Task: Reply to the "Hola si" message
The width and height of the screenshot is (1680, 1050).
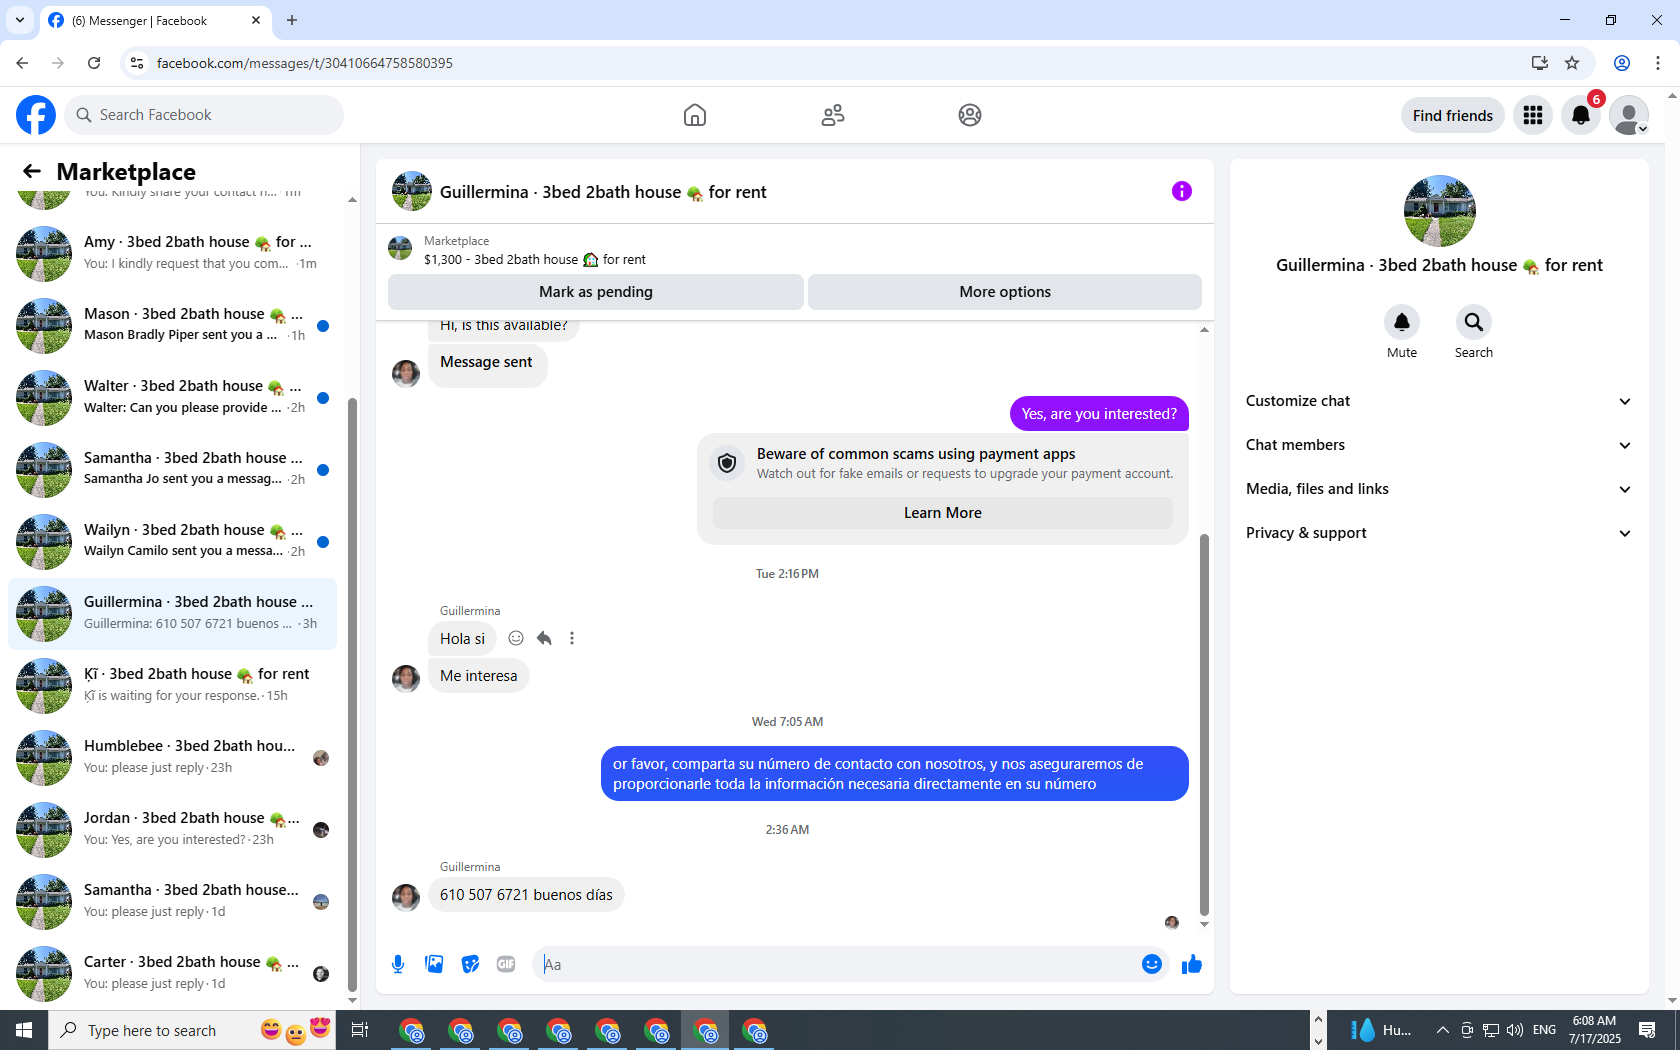Action: pos(544,638)
